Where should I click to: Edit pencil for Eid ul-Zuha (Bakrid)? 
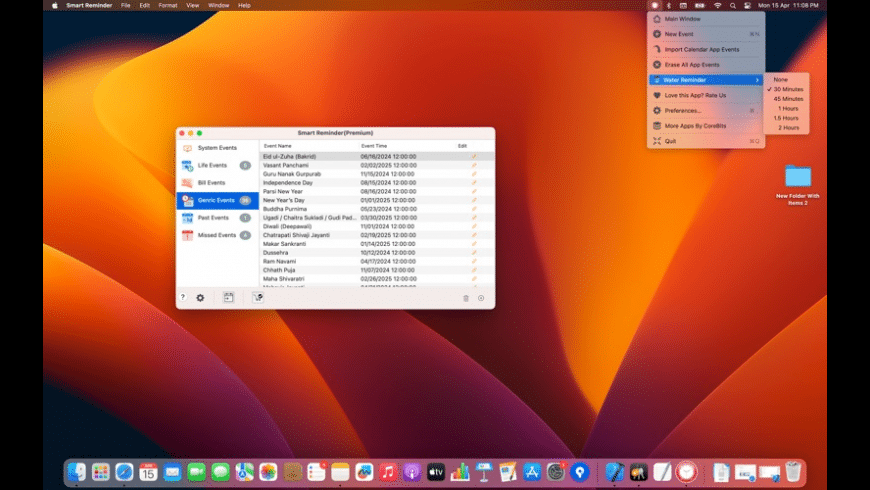[x=474, y=156]
